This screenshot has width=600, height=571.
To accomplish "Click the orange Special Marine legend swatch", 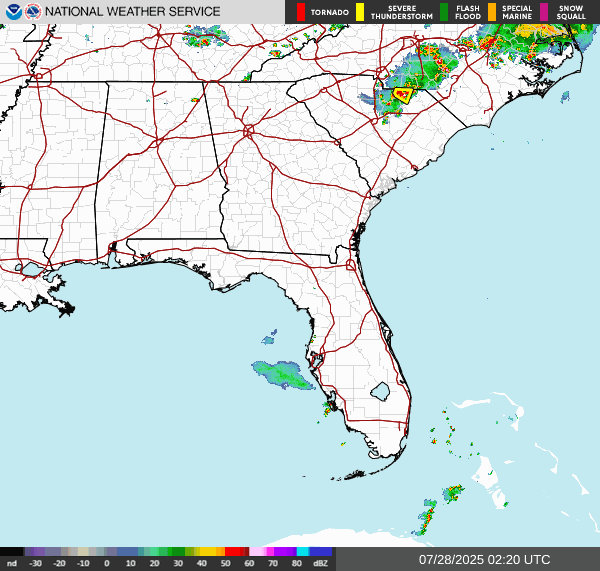I will click(x=492, y=12).
